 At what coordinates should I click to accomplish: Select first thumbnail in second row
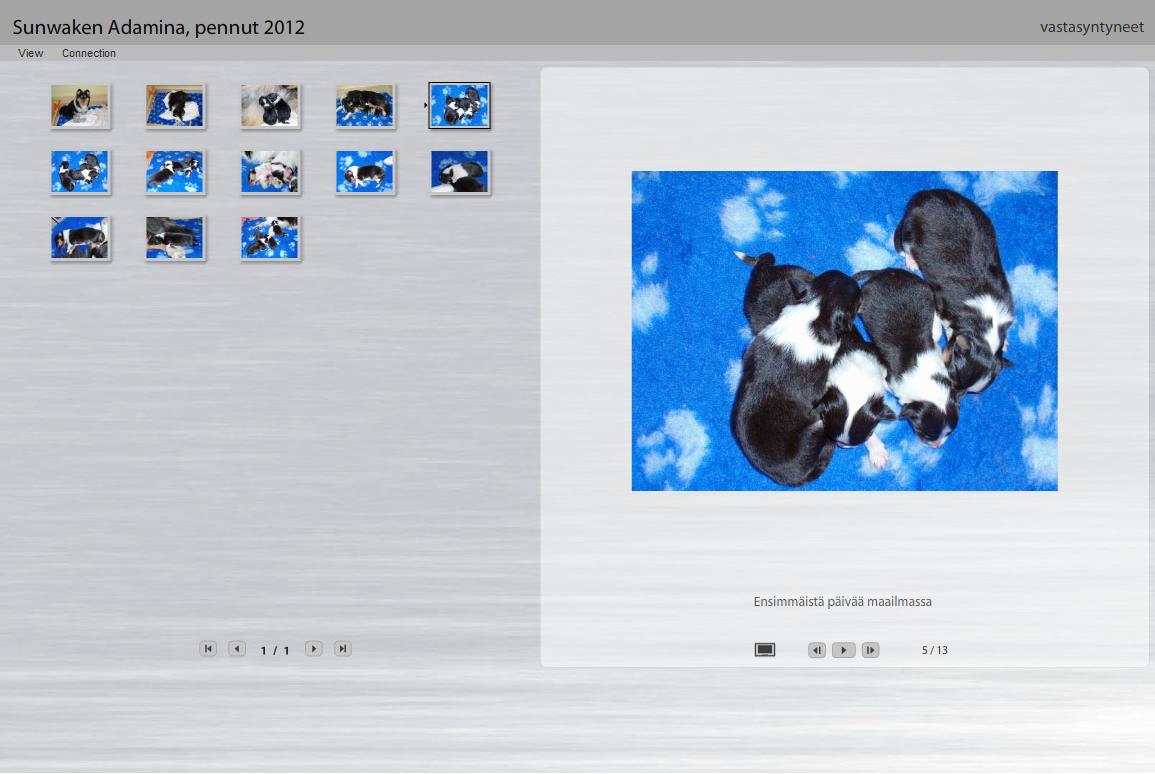(80, 172)
